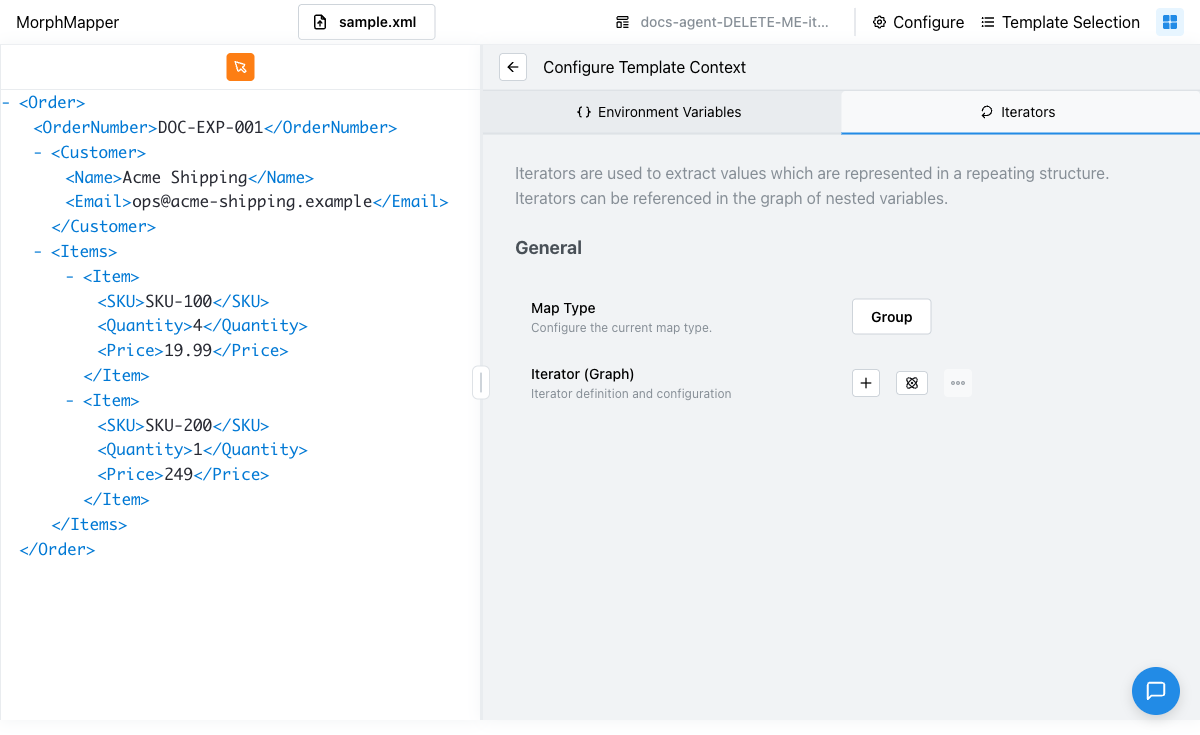1200x735 pixels.
Task: Click the closing </Order> tag
Action: click(x=57, y=550)
